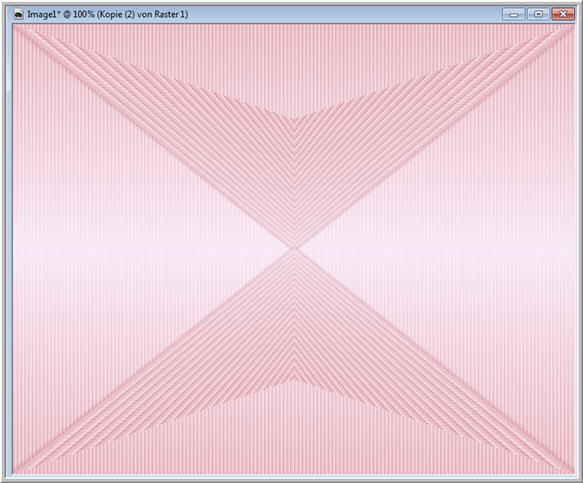The image size is (583, 483).
Task: Click the pale pink triangle on the left
Action: [x=112, y=249]
